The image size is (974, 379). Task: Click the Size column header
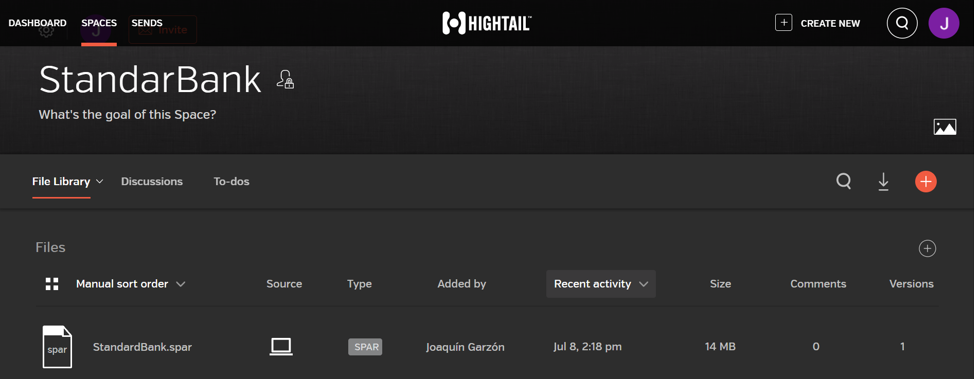click(x=720, y=284)
